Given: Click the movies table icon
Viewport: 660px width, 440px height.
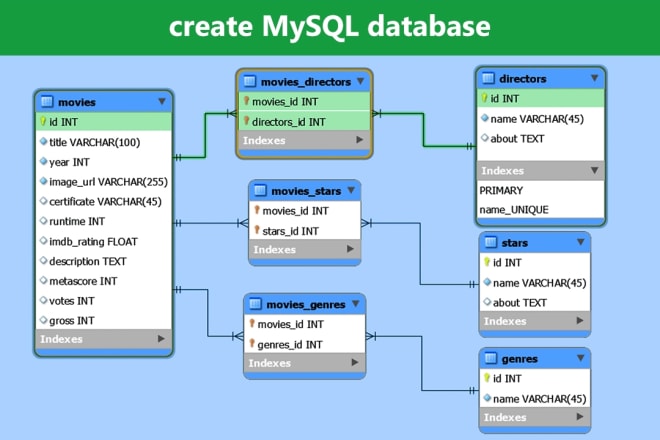Looking at the screenshot, I should click(47, 102).
